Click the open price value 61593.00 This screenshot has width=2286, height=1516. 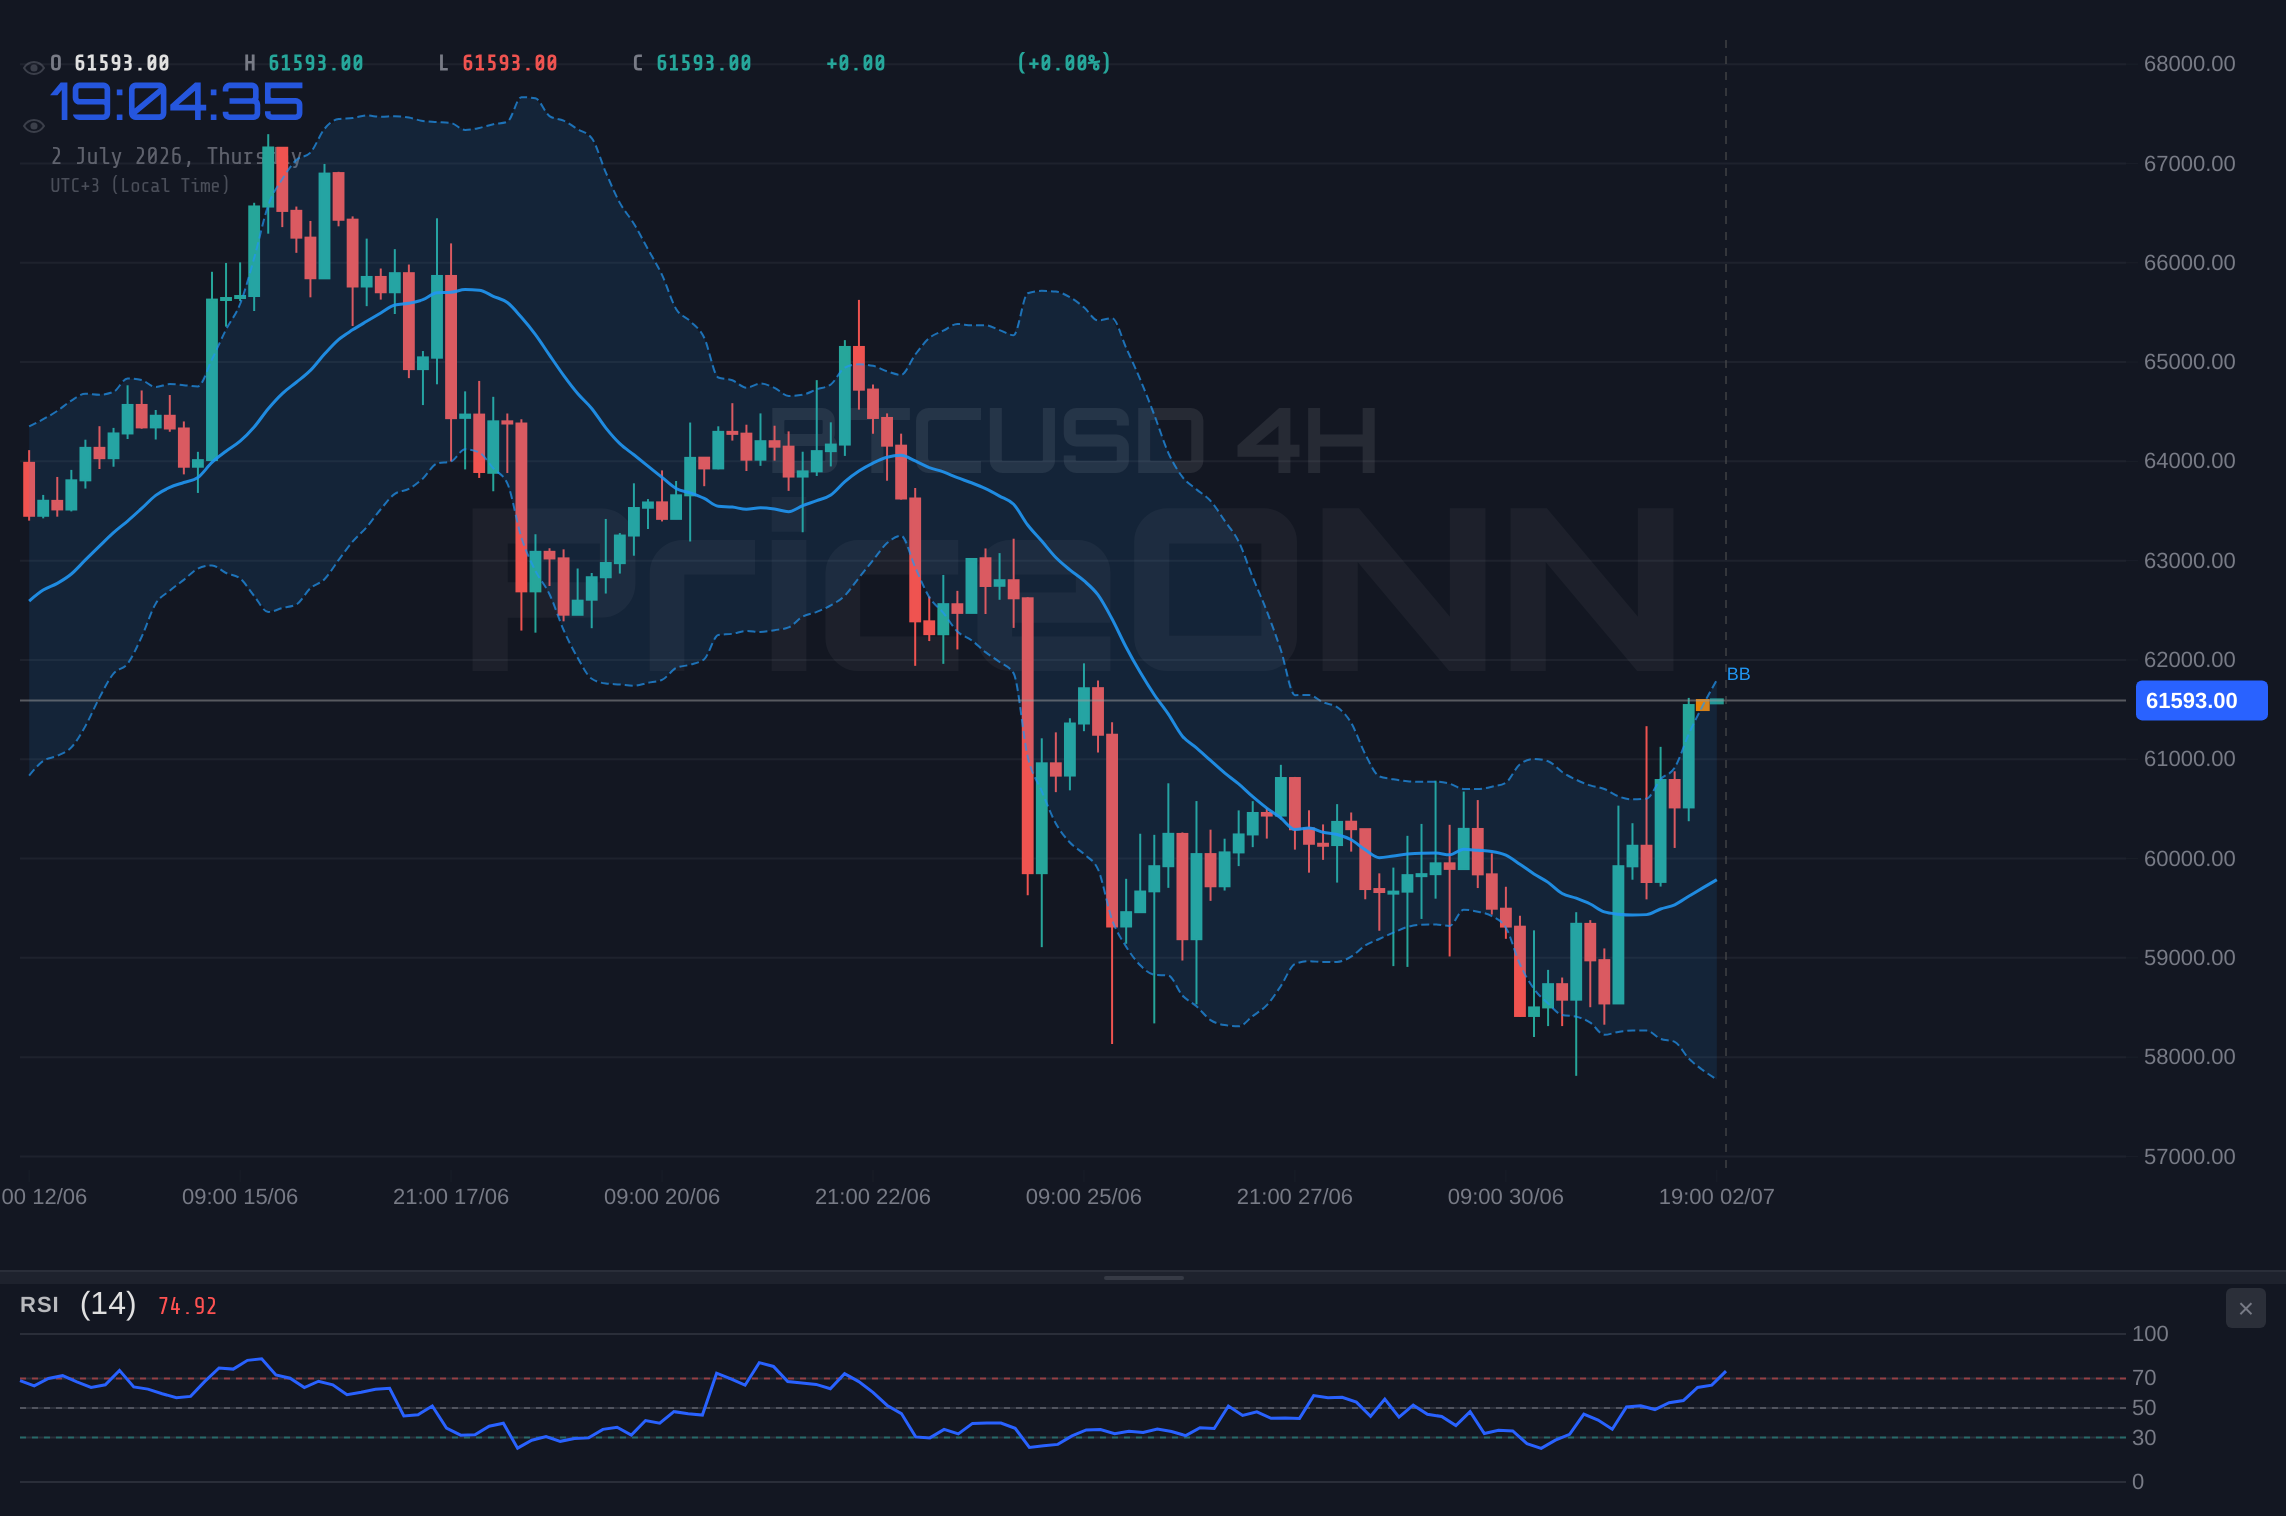[x=122, y=63]
